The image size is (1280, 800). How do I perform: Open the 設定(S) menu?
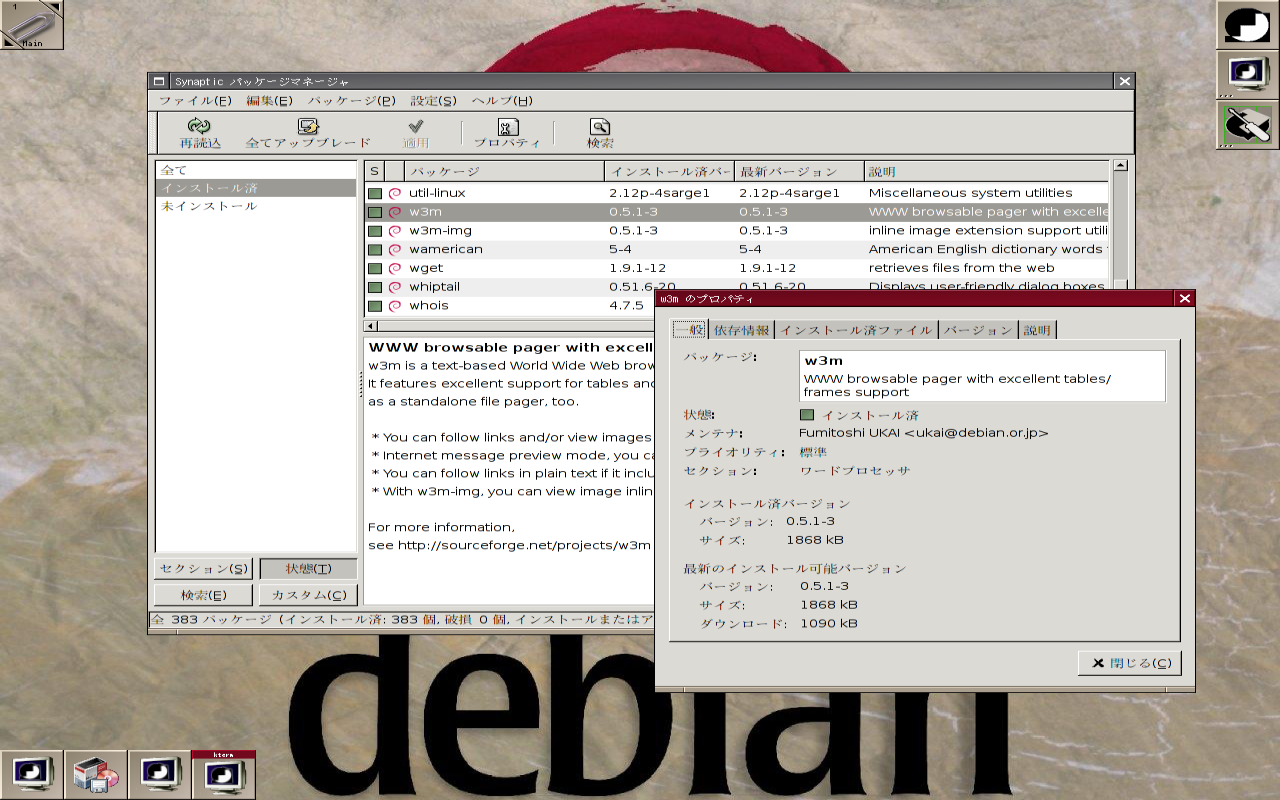click(x=433, y=101)
